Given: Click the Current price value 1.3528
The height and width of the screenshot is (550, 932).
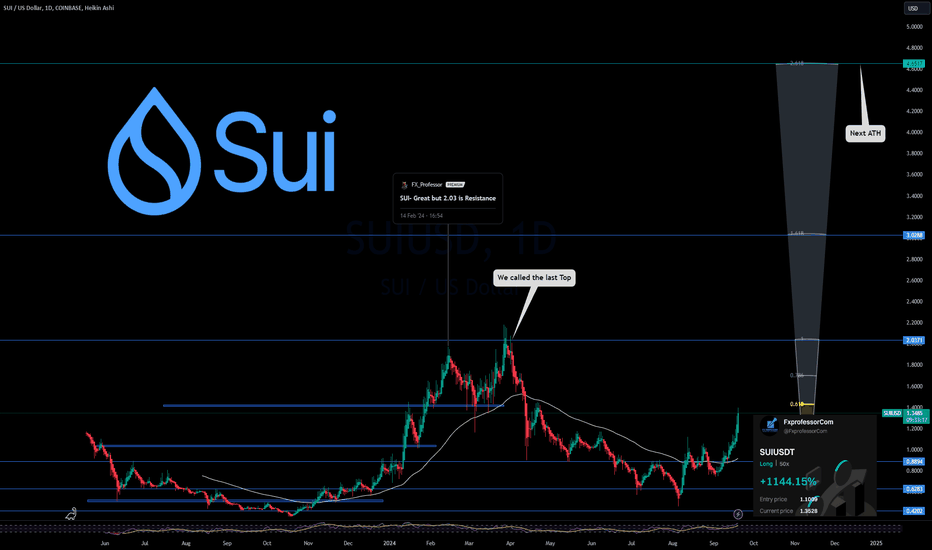Looking at the screenshot, I should [x=808, y=511].
